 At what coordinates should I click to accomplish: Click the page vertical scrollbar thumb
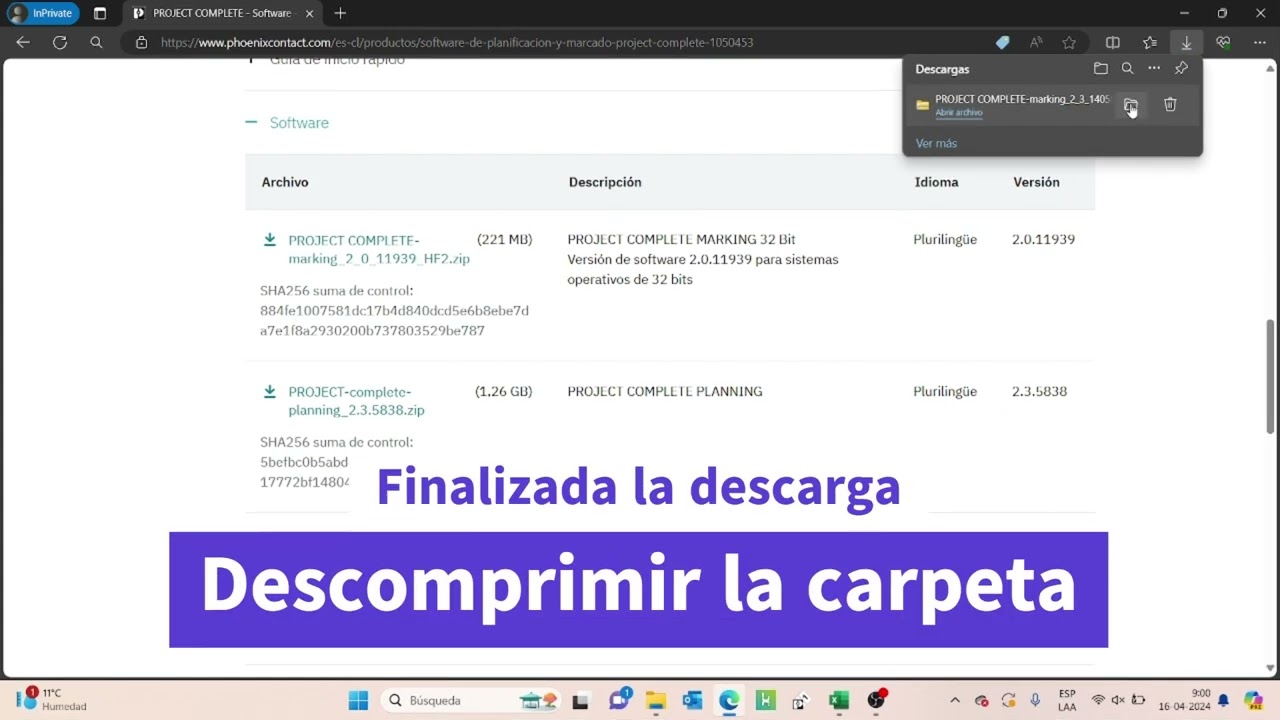click(1271, 377)
